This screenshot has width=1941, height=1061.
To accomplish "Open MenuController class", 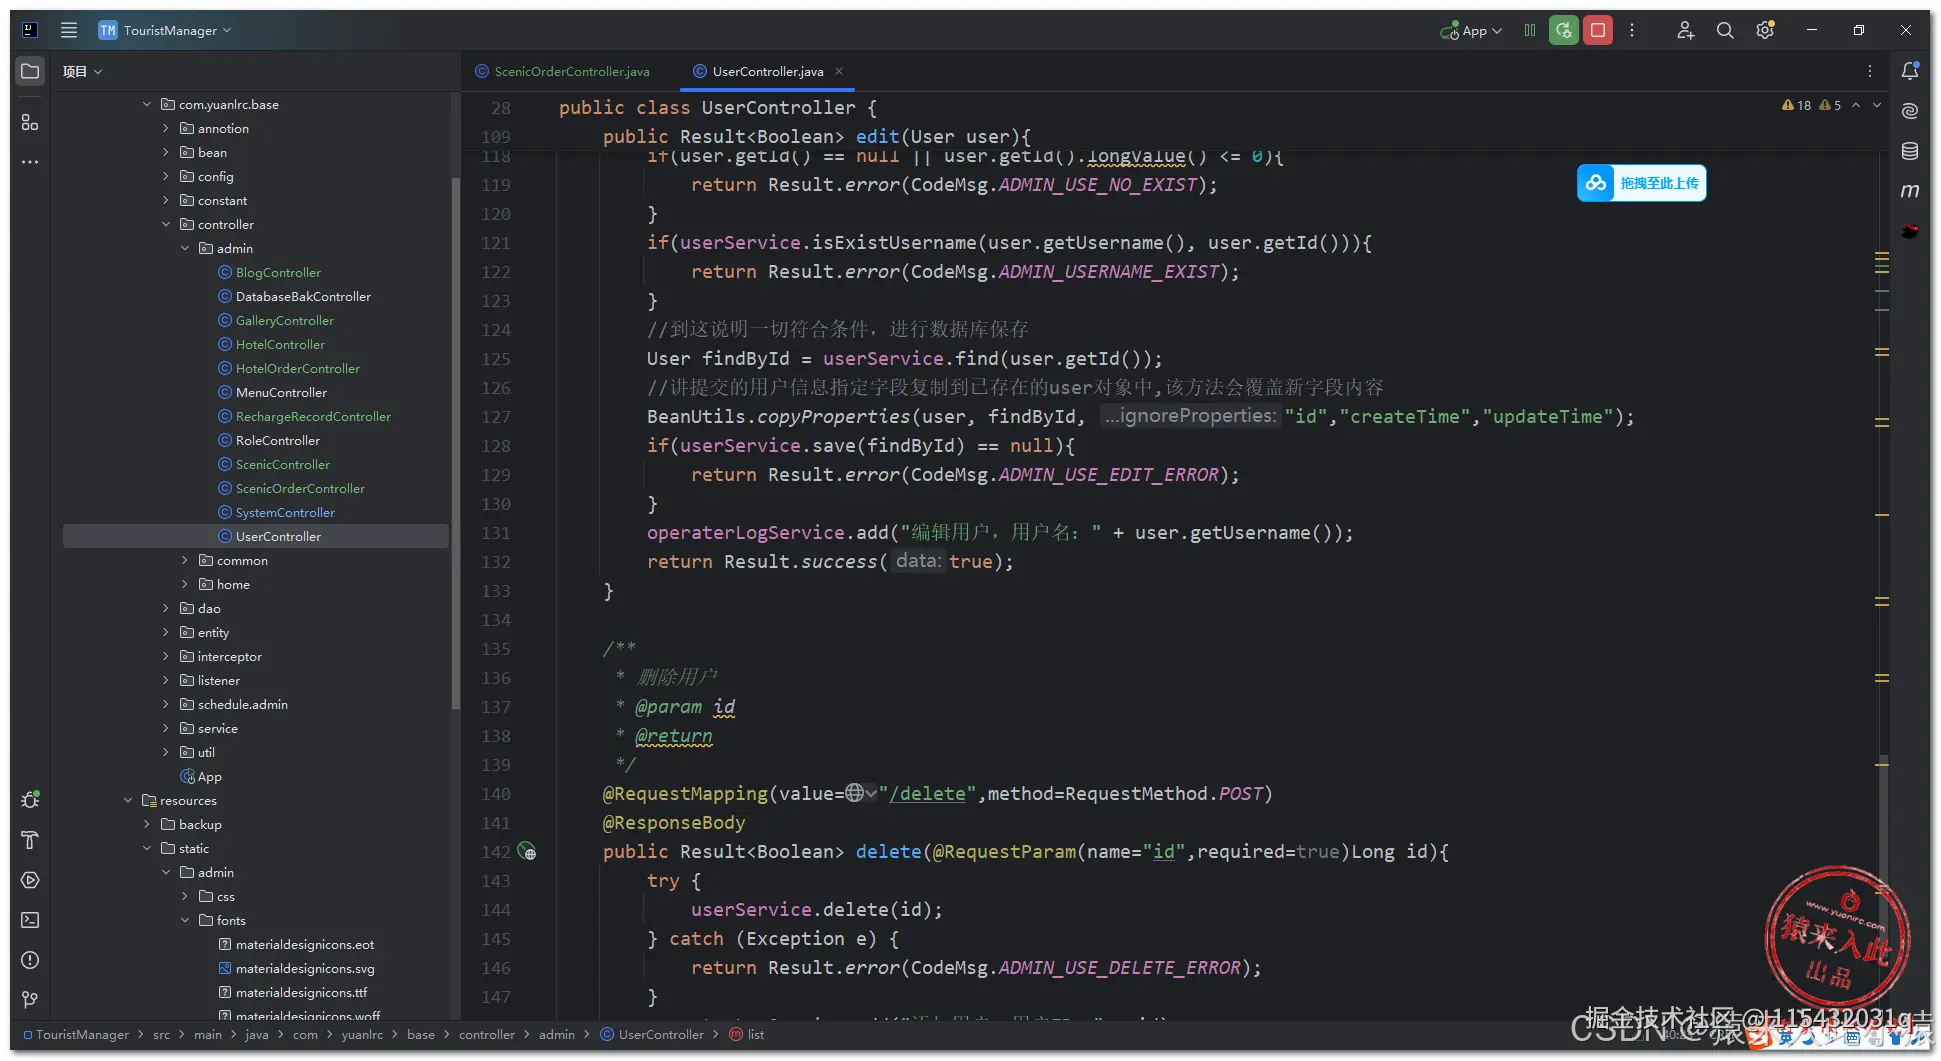I will 281,392.
